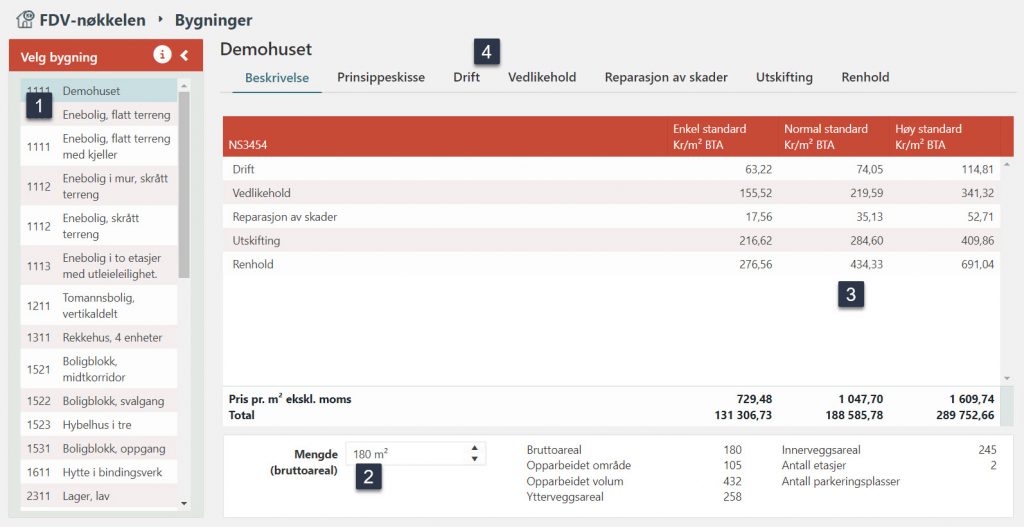Open the info icon in Velg bygning header
1024x527 pixels.
[162, 55]
